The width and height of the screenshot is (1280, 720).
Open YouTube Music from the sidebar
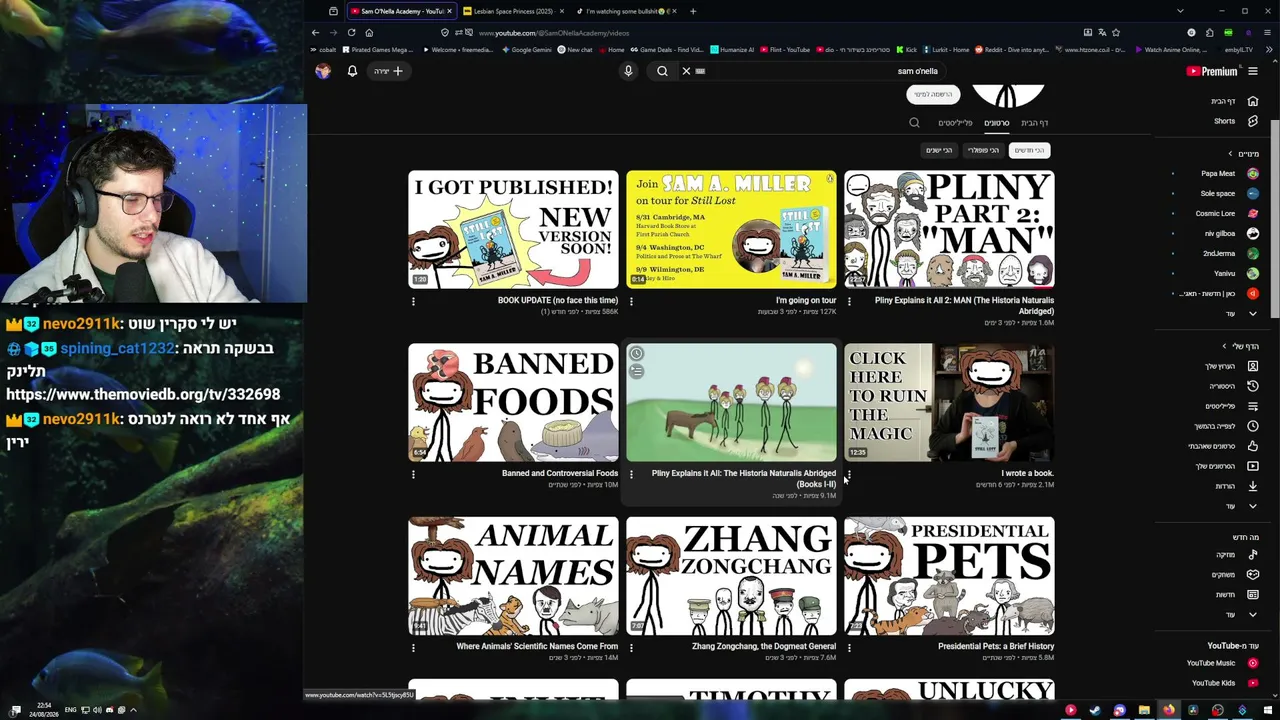point(1222,663)
